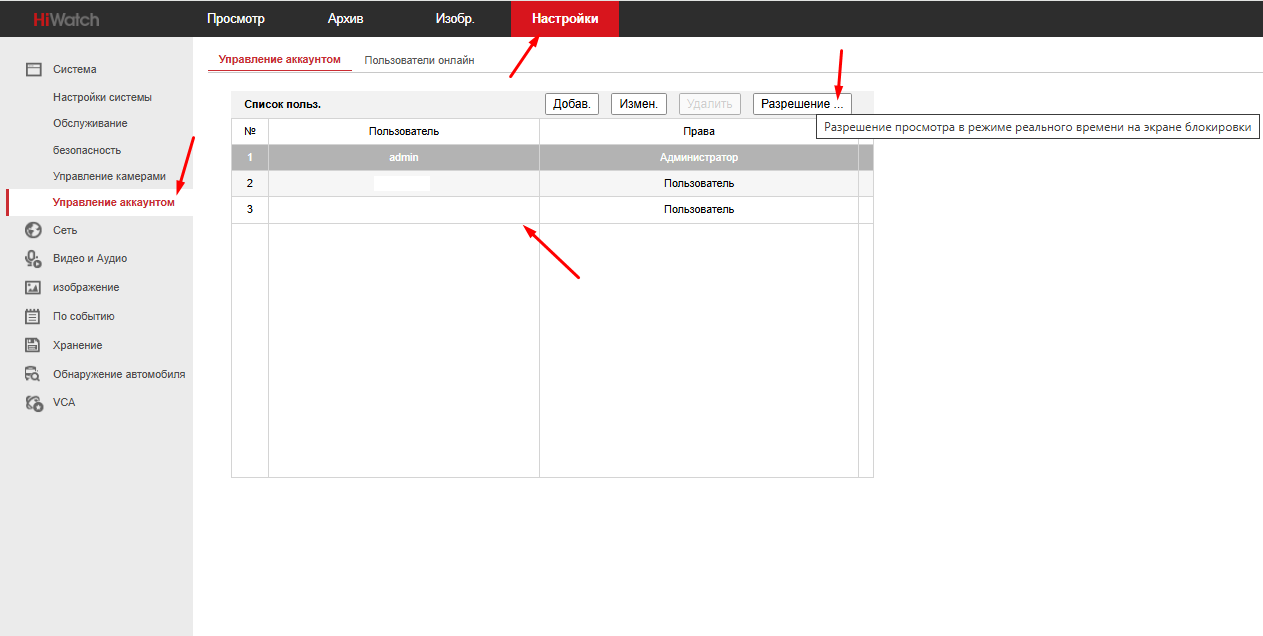Click the № column header
This screenshot has height=636, width=1263.
[250, 132]
